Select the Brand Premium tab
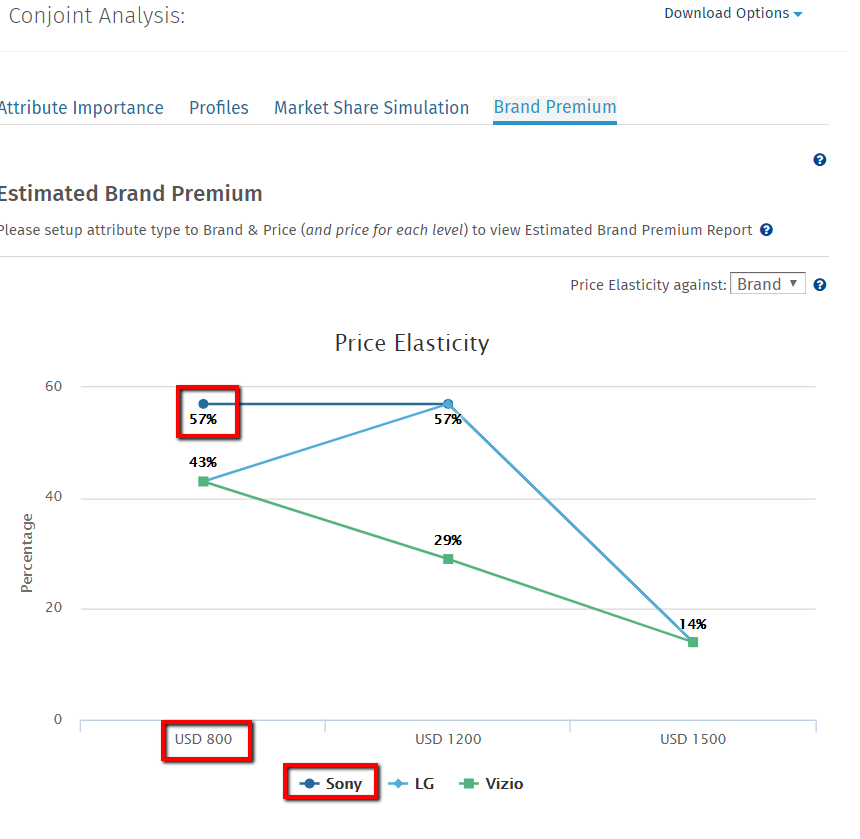Screen dimensions: 860x839 click(x=555, y=107)
